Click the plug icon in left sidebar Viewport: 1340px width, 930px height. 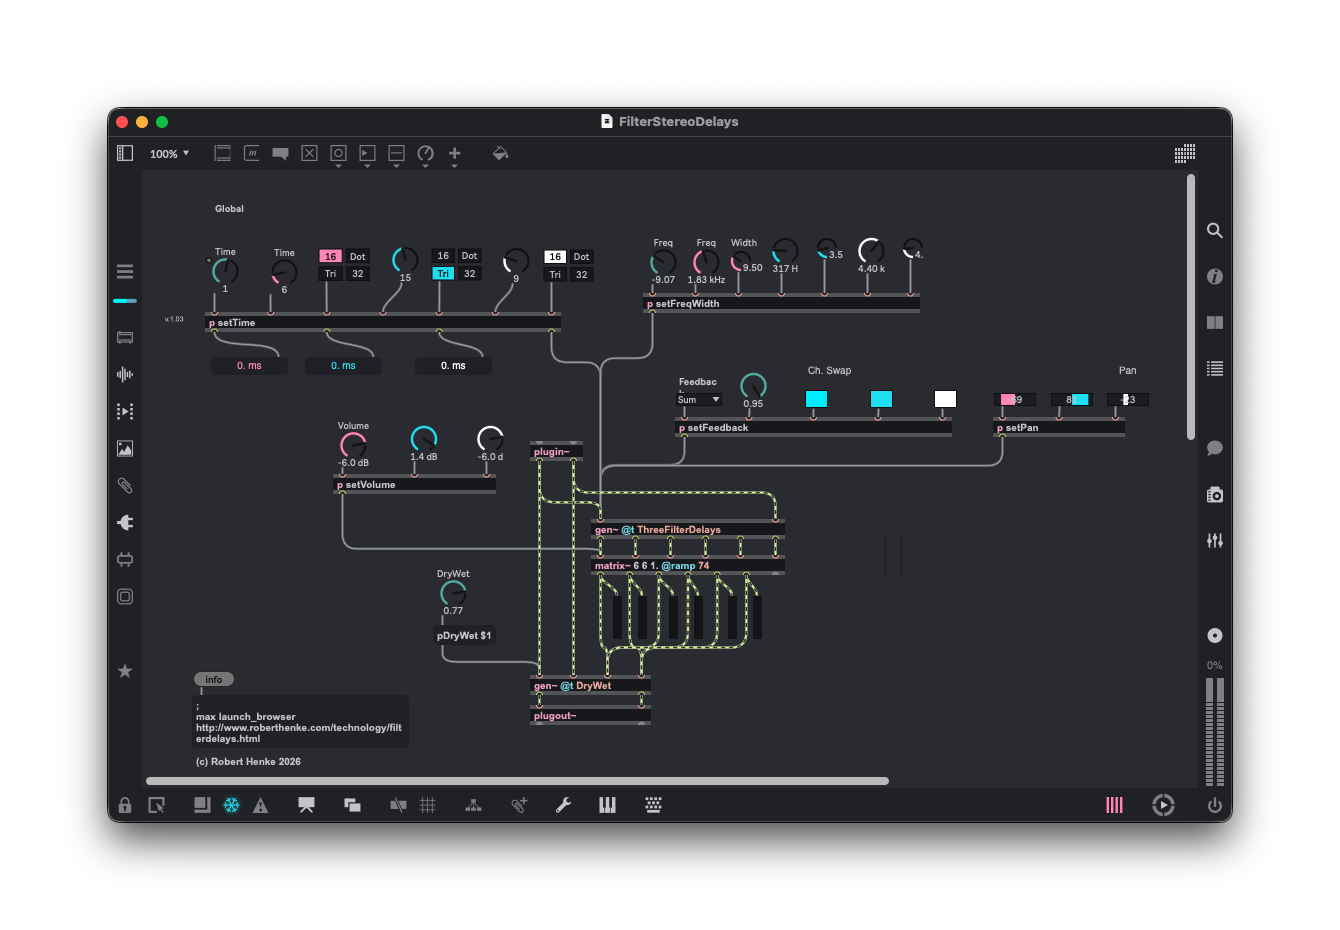coord(125,522)
